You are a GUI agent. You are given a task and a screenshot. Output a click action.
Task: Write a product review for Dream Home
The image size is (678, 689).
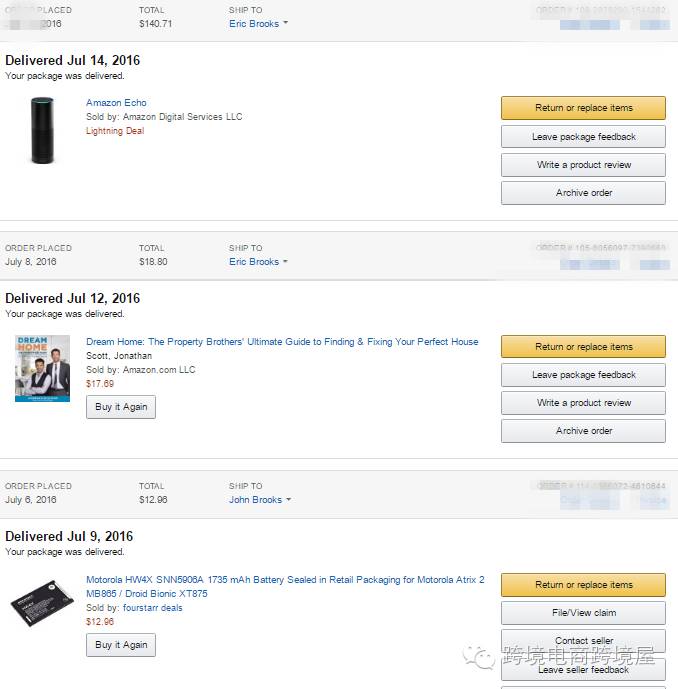[583, 403]
